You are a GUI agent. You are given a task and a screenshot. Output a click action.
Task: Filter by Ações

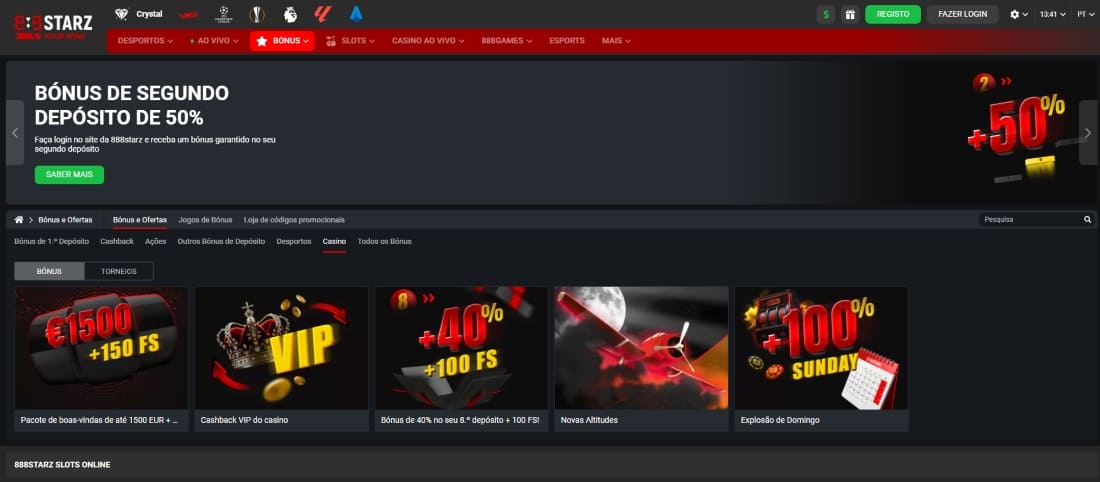tap(156, 241)
